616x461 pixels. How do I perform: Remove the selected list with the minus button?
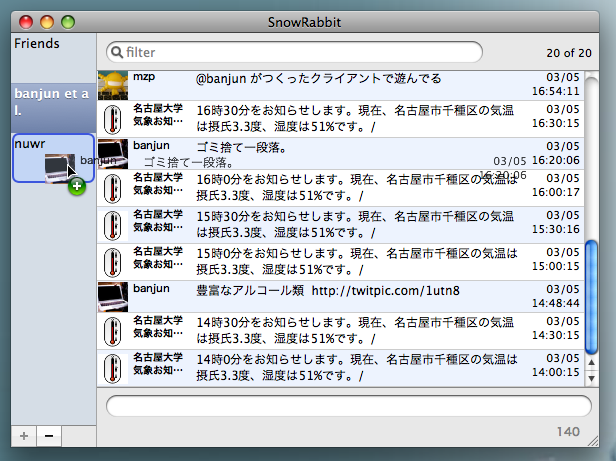point(49,436)
